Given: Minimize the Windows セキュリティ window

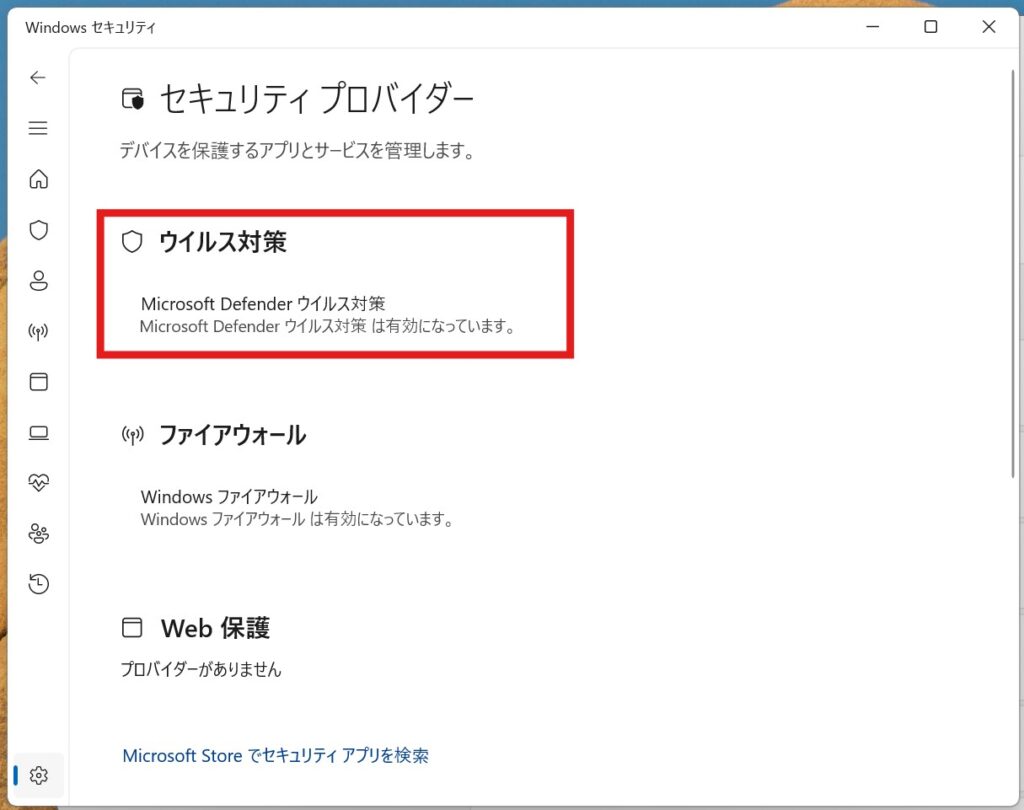Looking at the screenshot, I should click(x=872, y=27).
